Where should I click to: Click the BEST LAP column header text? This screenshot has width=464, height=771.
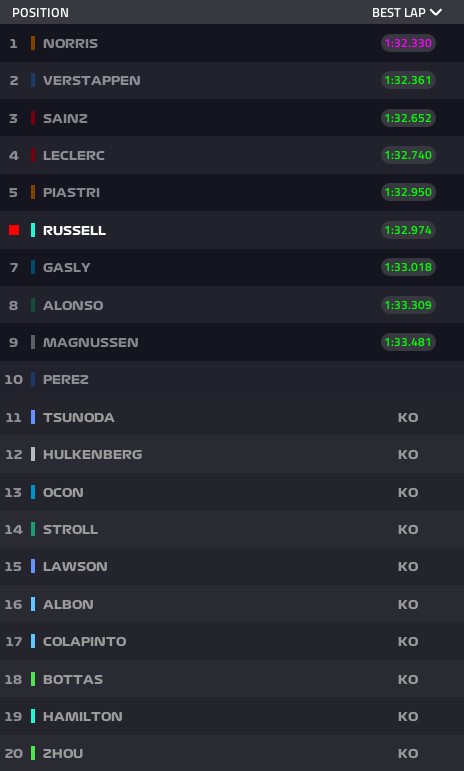(x=398, y=12)
